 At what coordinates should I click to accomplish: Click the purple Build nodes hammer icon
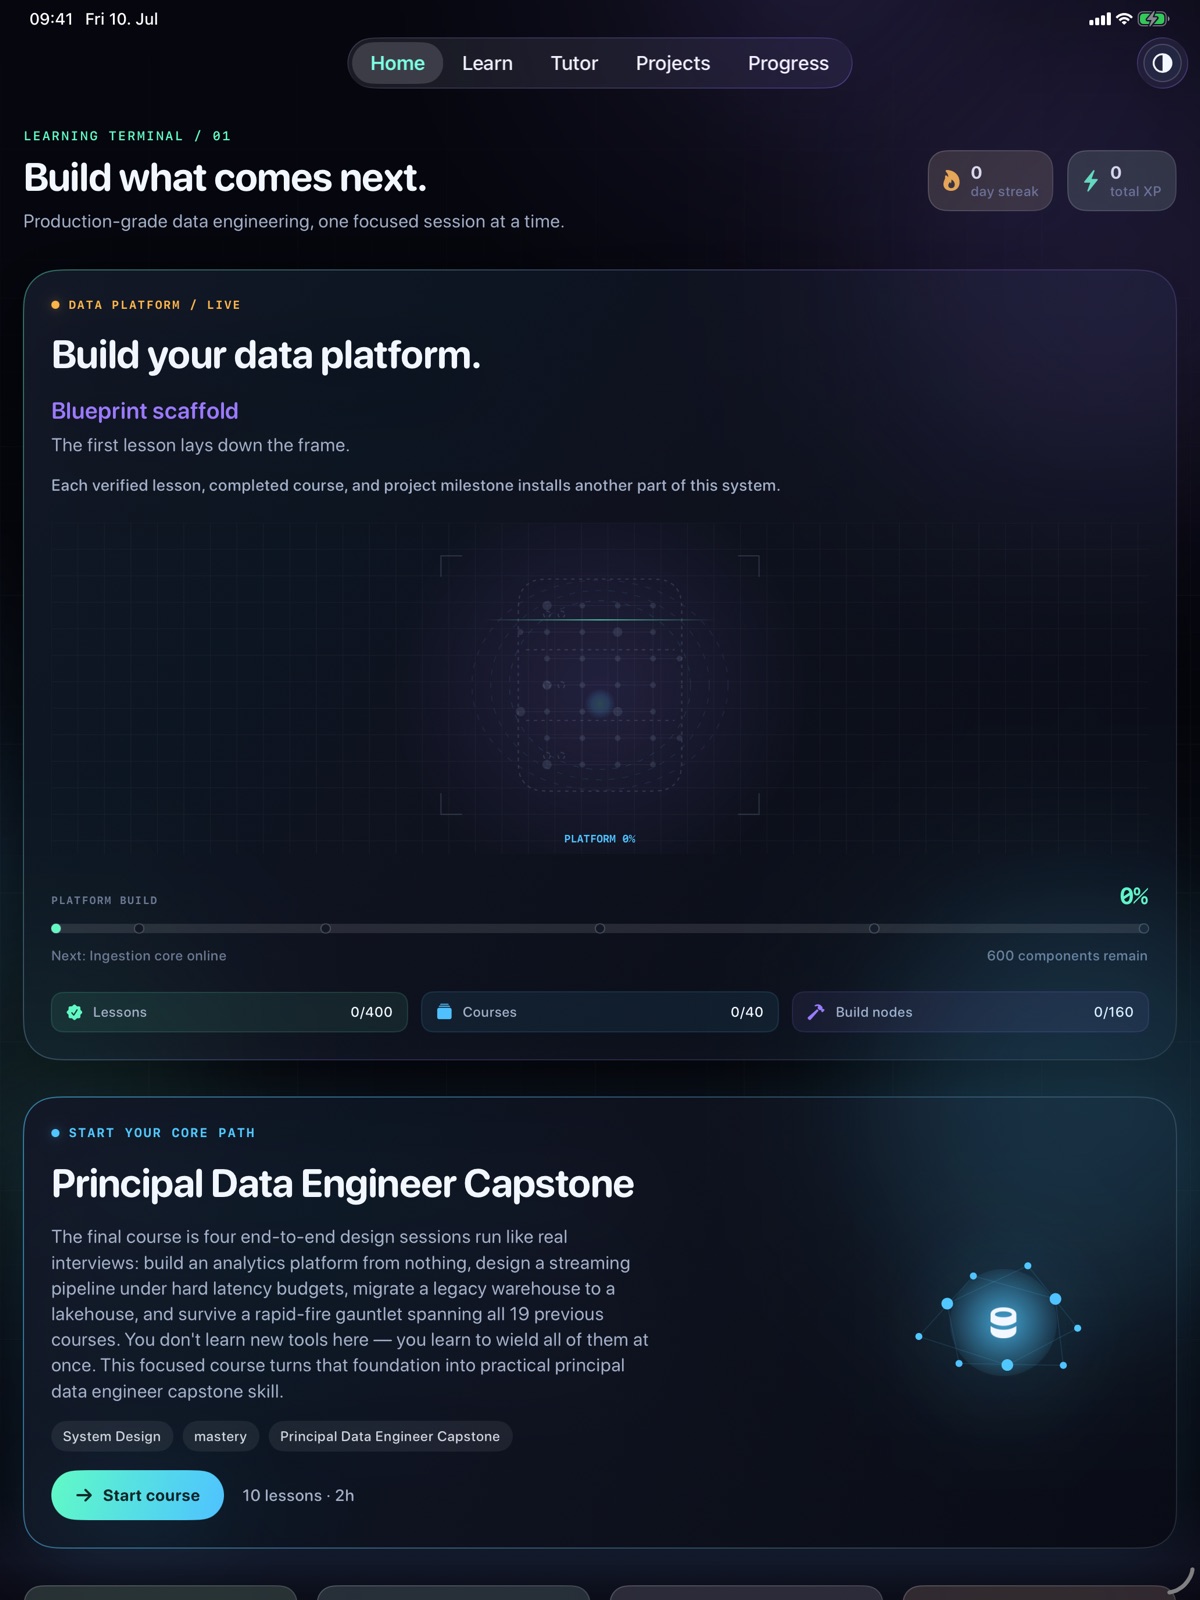click(x=816, y=1012)
